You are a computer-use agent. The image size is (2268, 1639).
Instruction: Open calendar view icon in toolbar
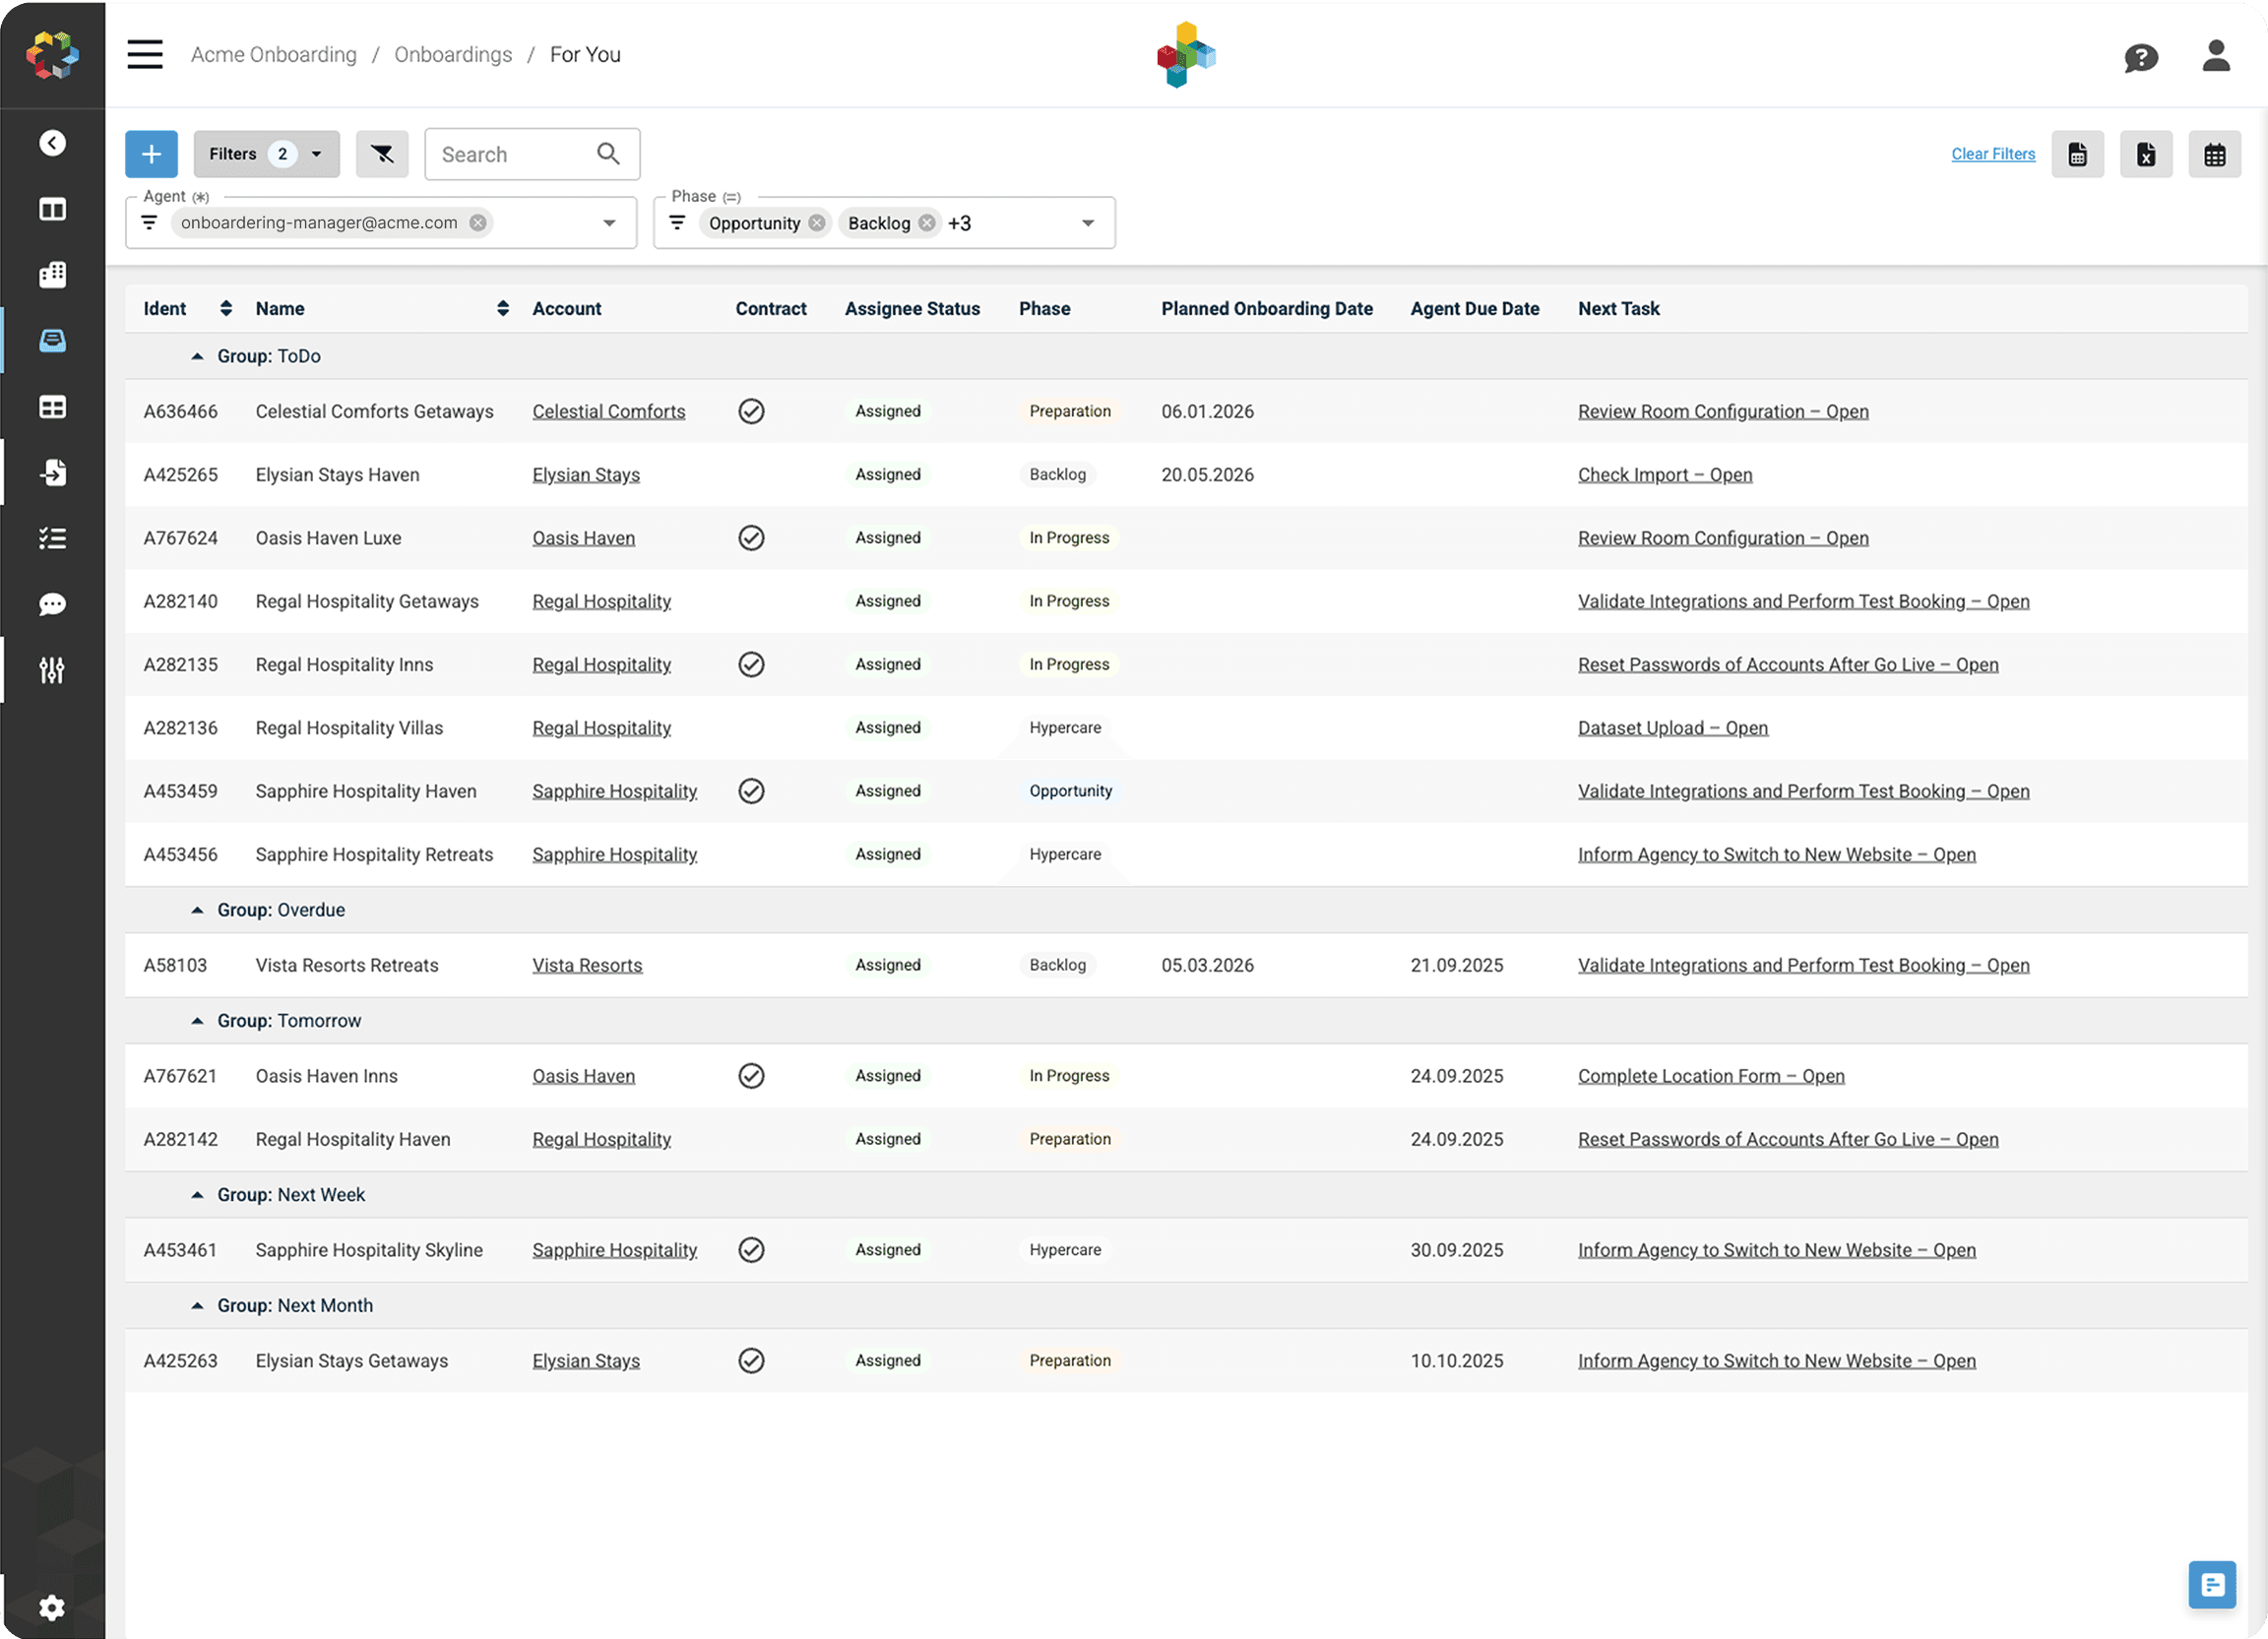pyautogui.click(x=2213, y=154)
